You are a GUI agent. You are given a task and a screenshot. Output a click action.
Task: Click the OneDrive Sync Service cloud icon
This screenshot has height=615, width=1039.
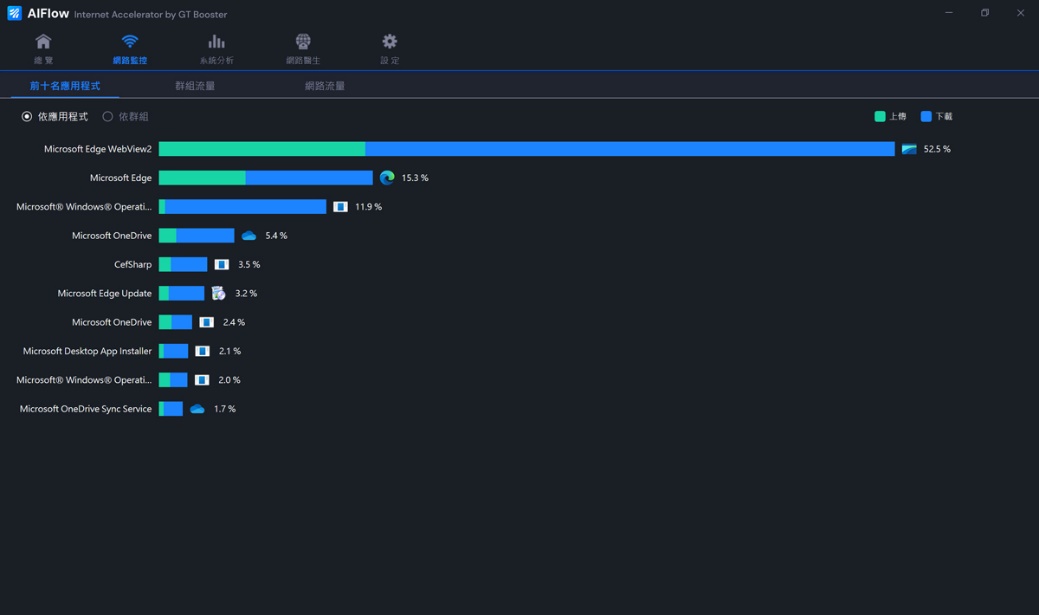coord(197,409)
